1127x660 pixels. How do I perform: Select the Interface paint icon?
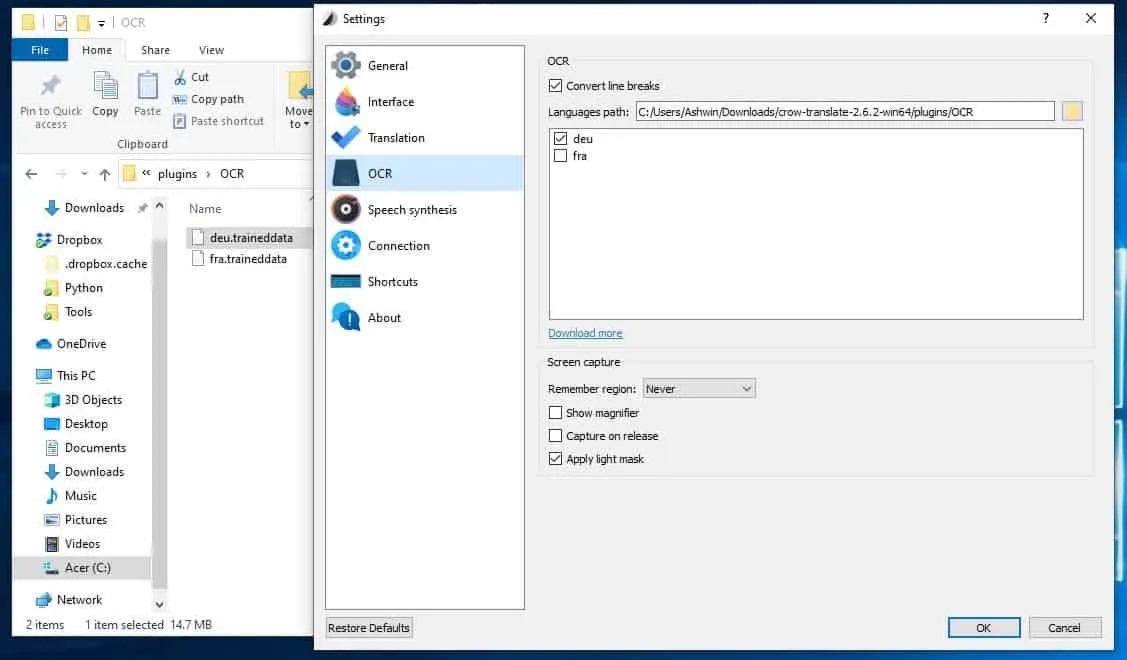tap(346, 101)
